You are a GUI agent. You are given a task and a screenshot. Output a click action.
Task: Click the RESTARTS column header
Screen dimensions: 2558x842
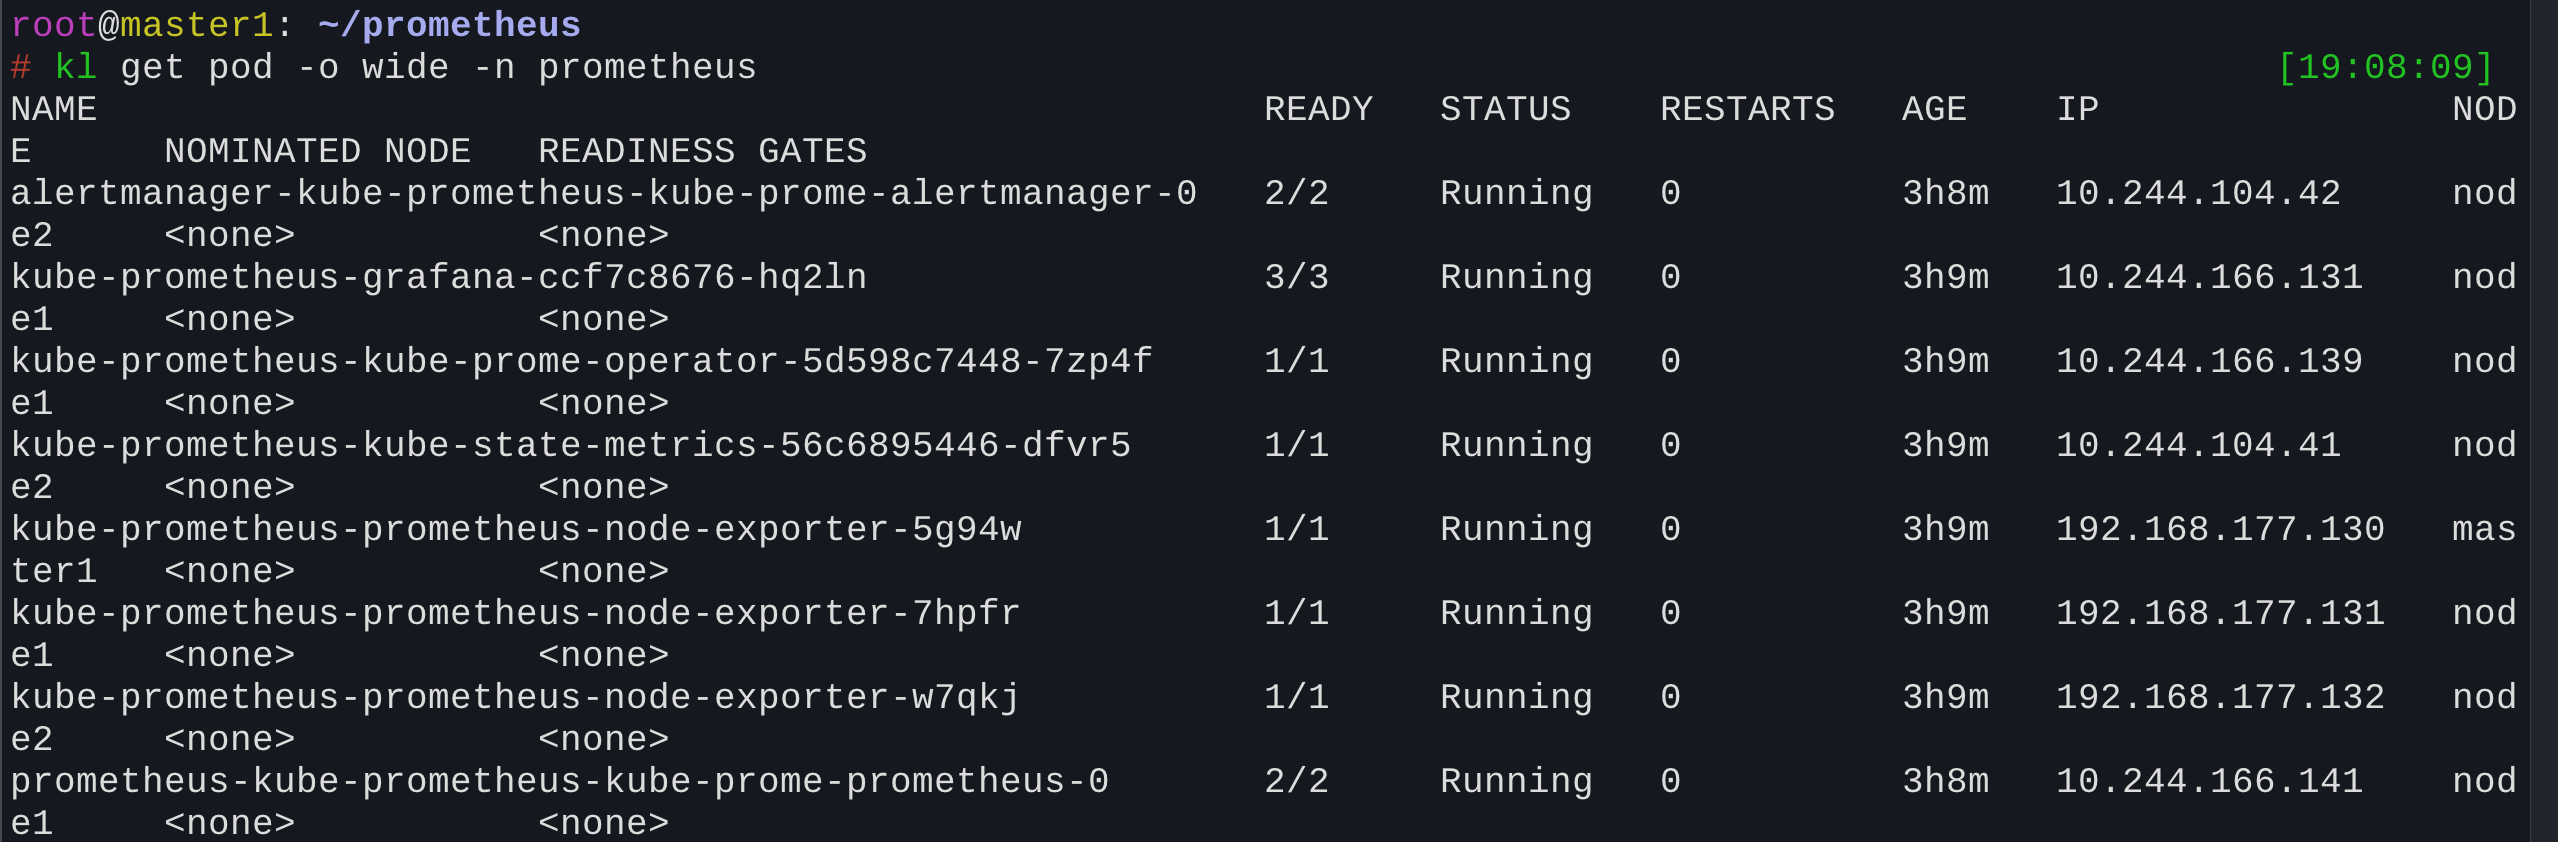click(1746, 109)
